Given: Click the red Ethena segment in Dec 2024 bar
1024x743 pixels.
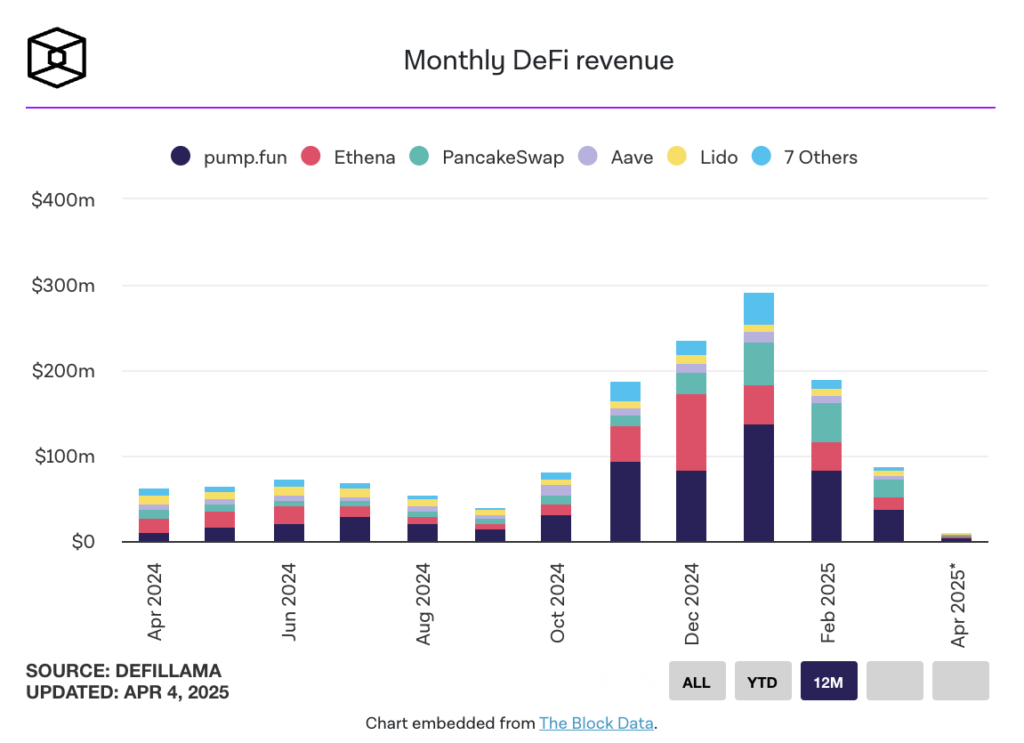Looking at the screenshot, I should (x=691, y=432).
